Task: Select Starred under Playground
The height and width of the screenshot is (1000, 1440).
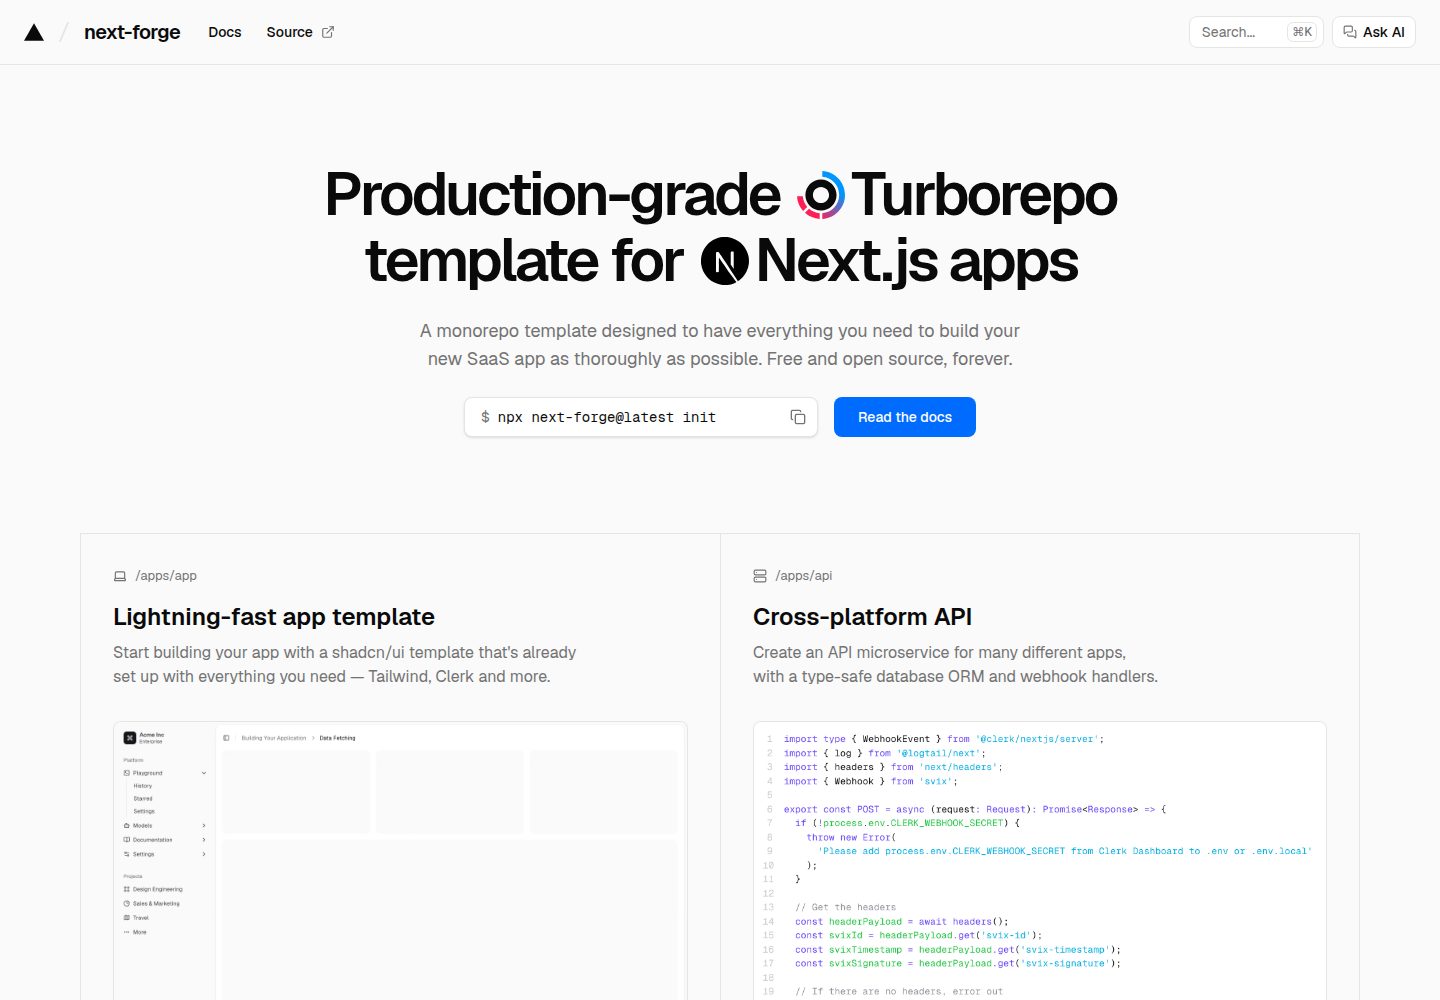Action: click(143, 799)
